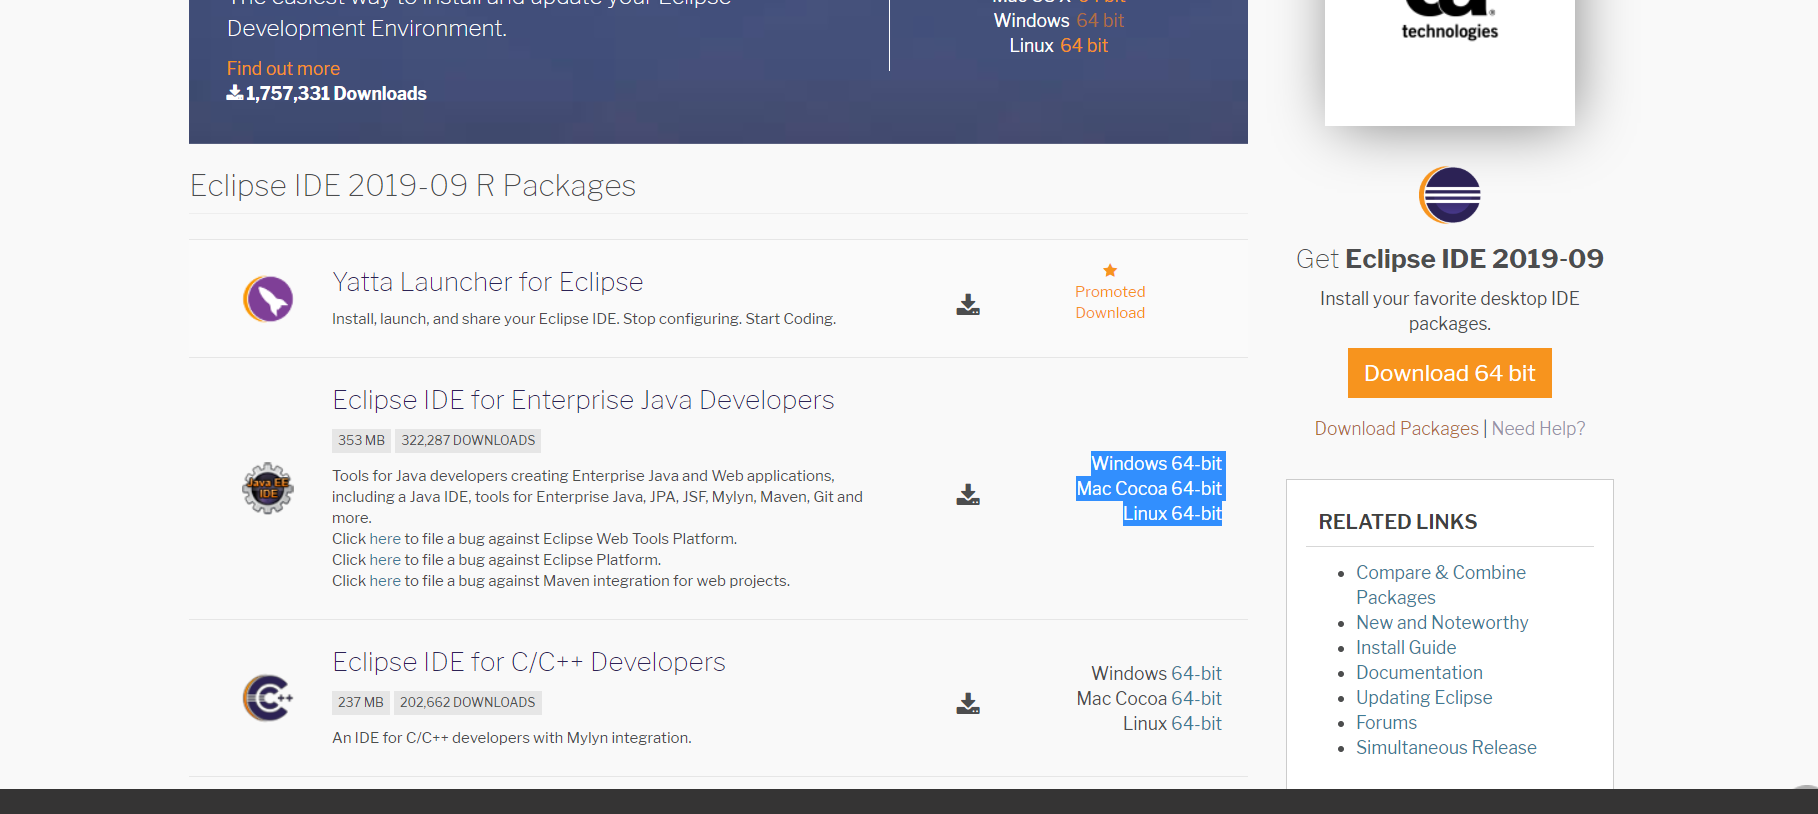
Task: Open the Download Packages link
Action: 1396,428
